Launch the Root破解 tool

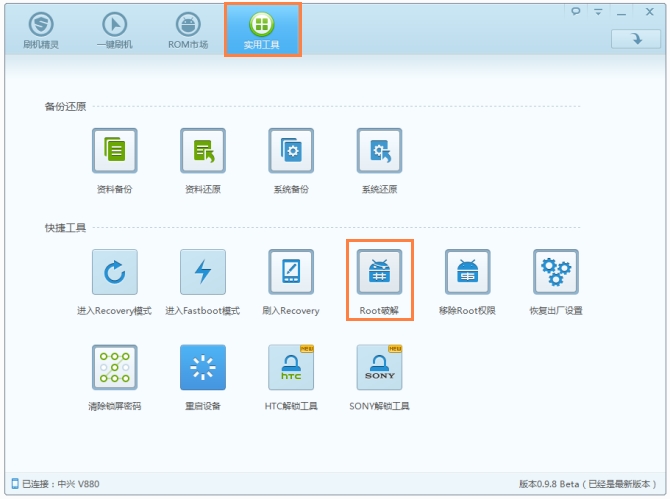coord(379,272)
